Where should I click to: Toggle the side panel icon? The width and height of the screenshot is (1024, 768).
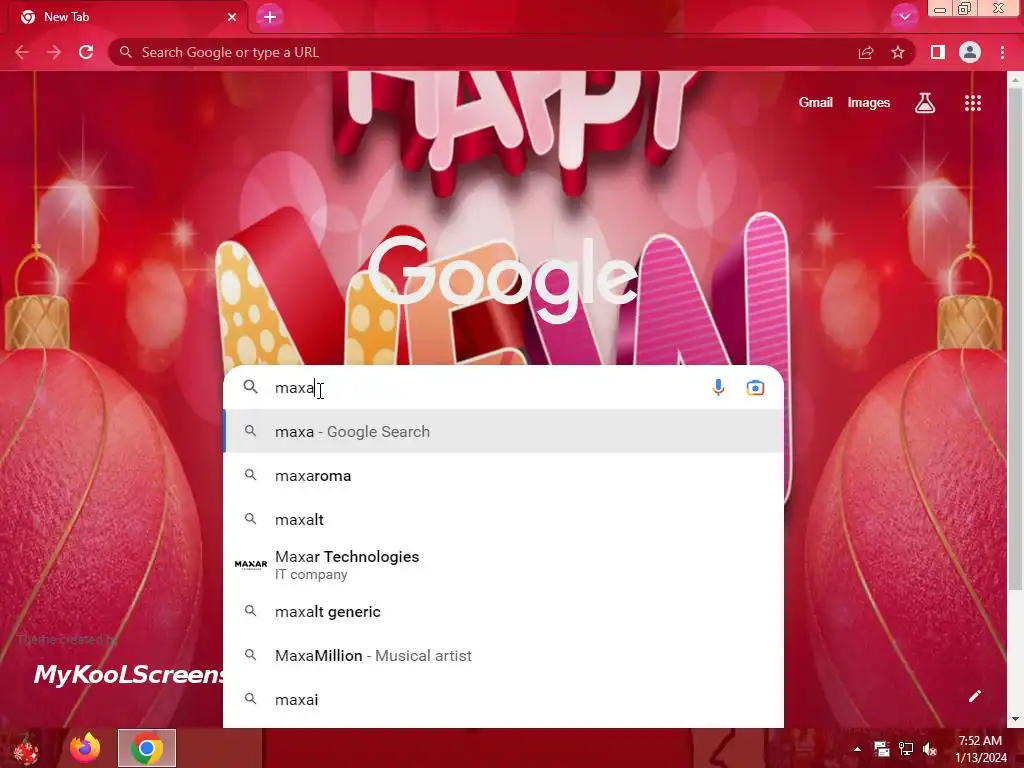tap(938, 52)
